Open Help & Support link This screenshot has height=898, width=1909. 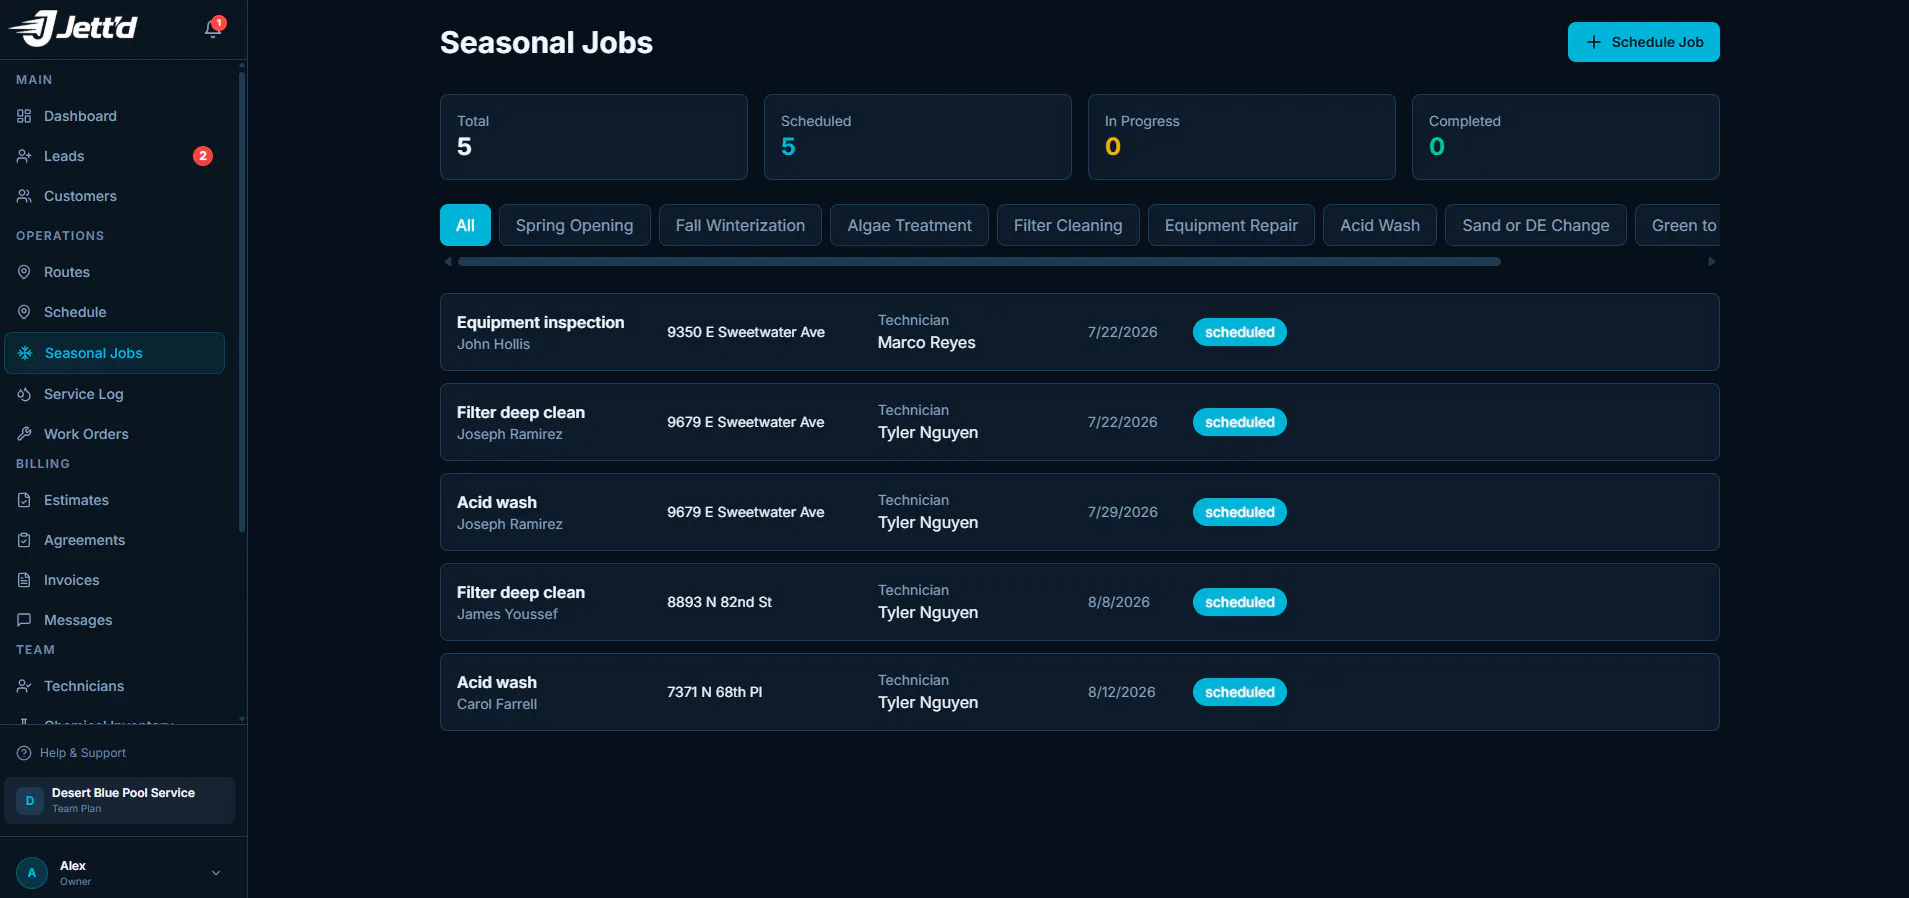[x=72, y=753]
